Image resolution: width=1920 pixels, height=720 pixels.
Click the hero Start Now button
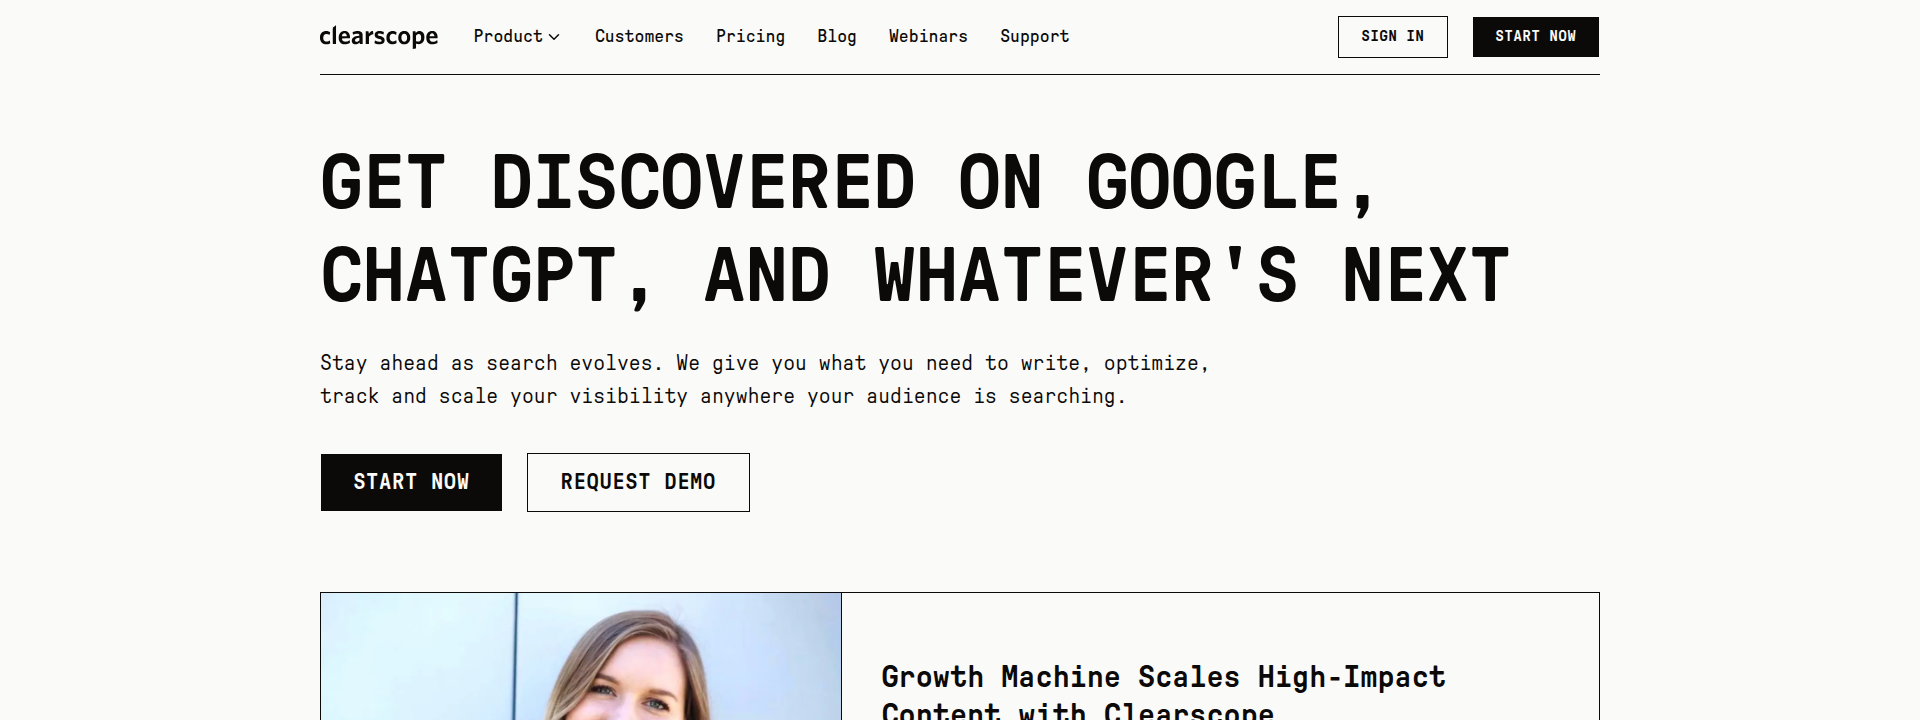411,482
